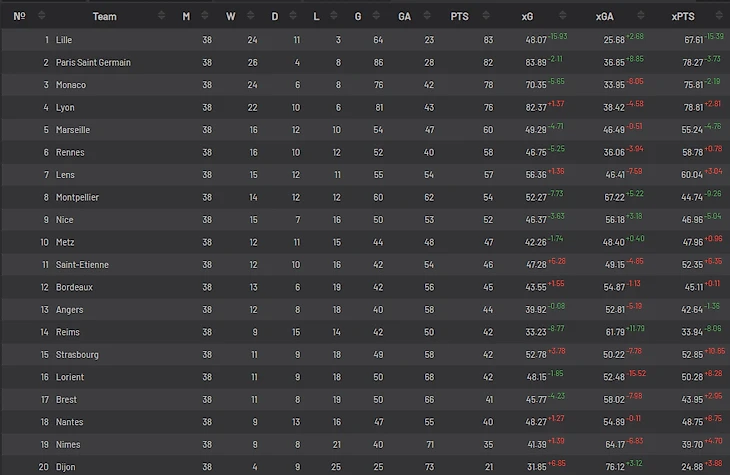The image size is (730, 475).
Task: Select the Strasbourg team row name
Action: tap(77, 355)
